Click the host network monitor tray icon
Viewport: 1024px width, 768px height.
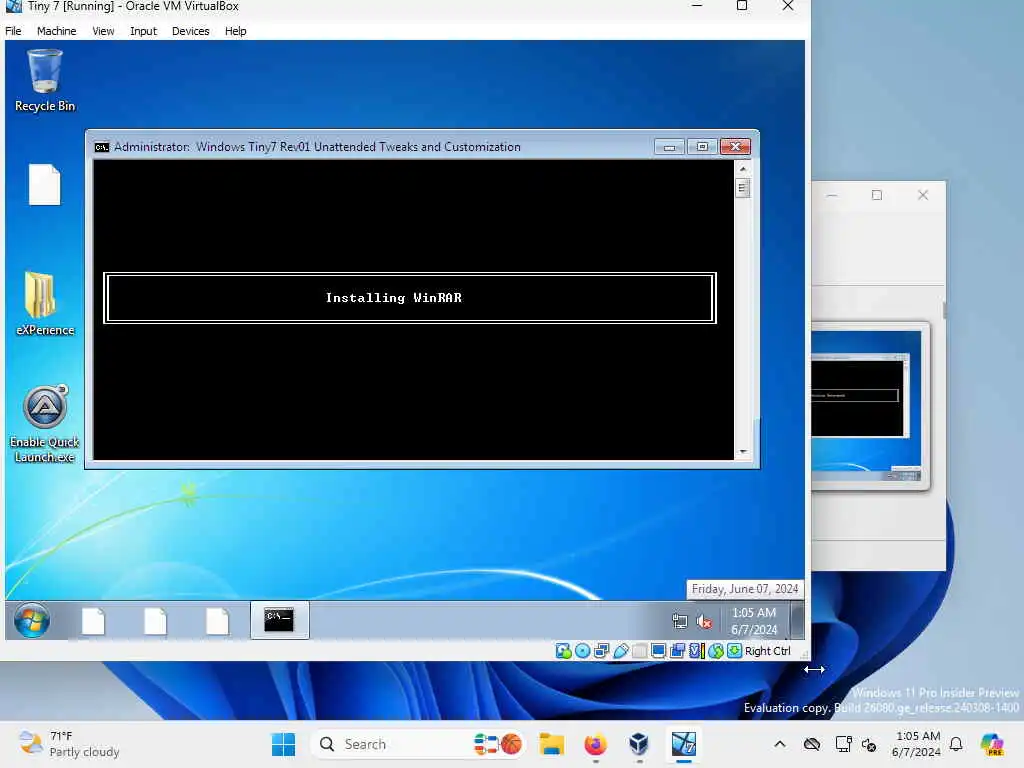click(x=843, y=744)
